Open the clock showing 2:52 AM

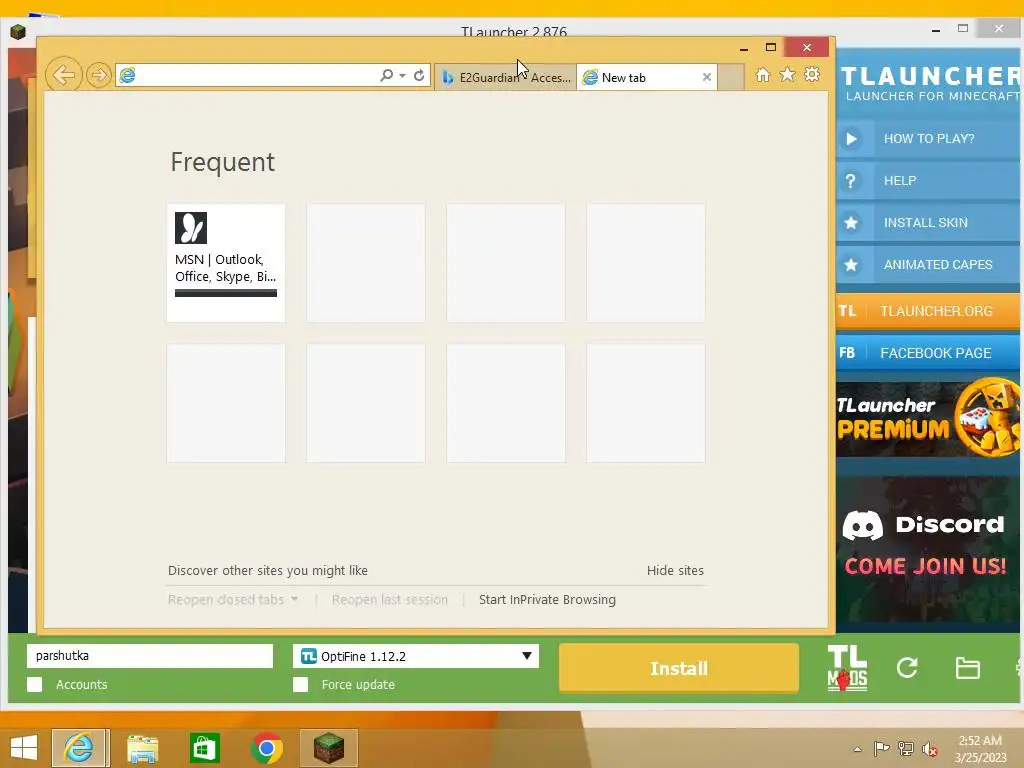click(980, 748)
